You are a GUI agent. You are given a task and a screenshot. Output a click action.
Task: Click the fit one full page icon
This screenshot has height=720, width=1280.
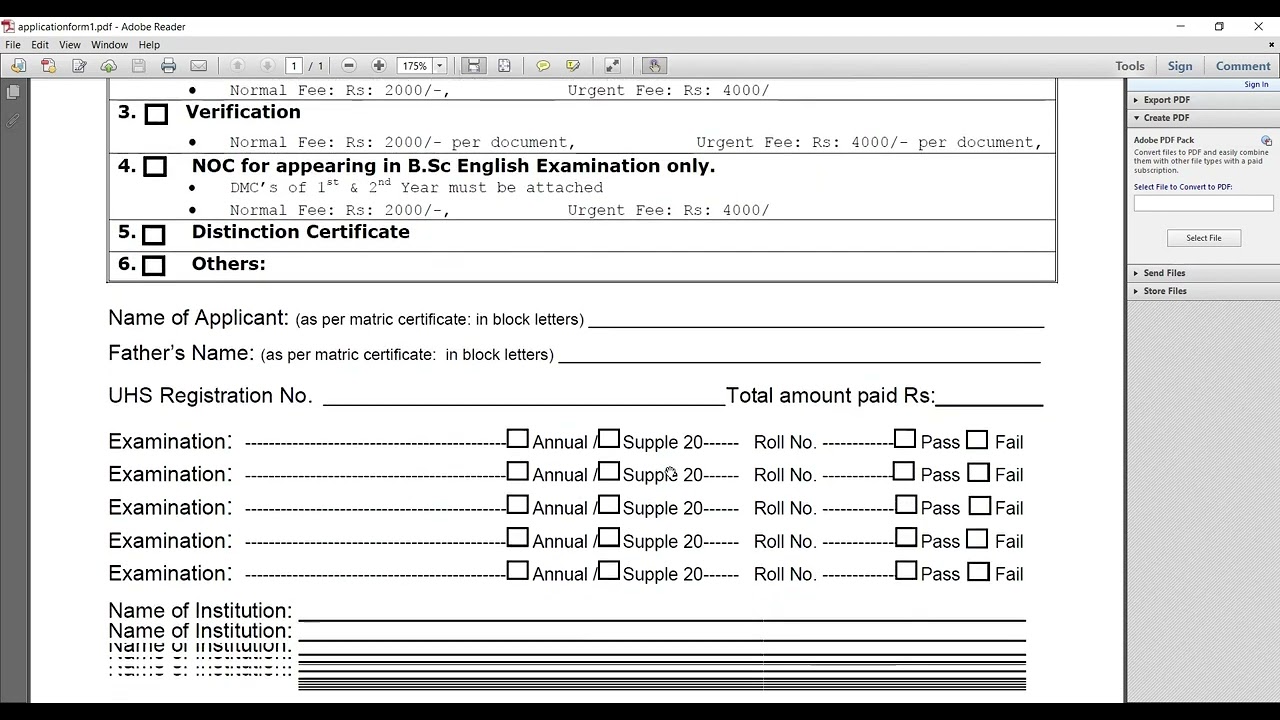[504, 66]
